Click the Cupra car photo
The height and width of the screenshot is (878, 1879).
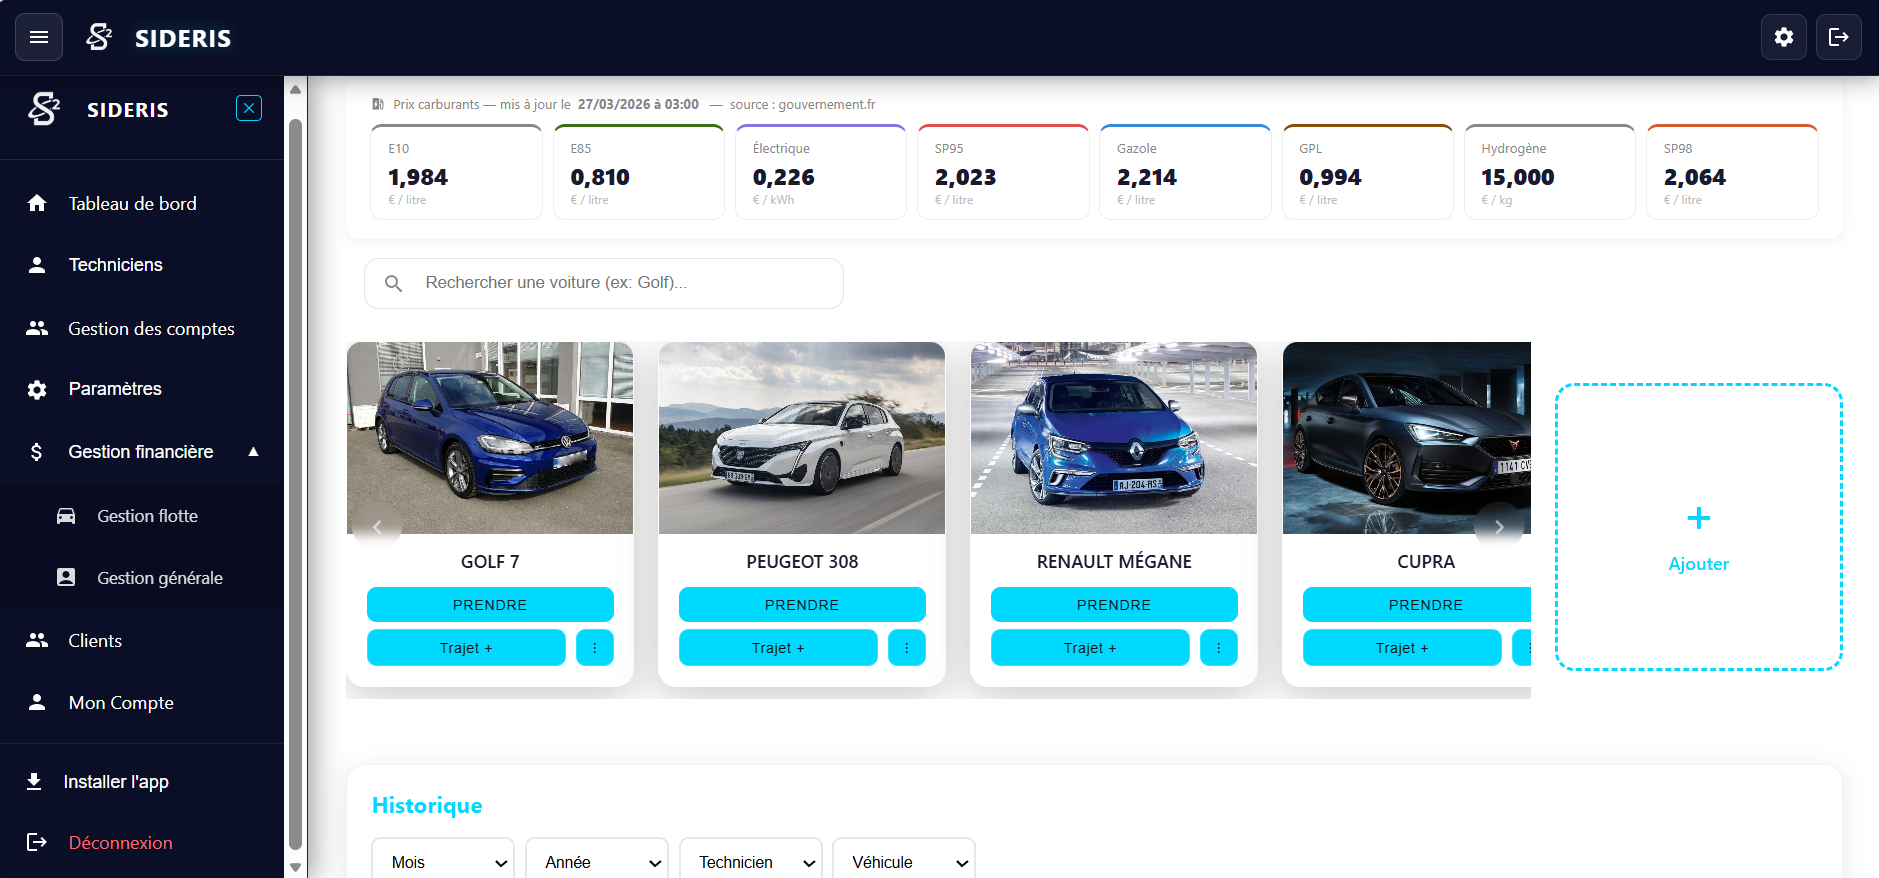1407,438
